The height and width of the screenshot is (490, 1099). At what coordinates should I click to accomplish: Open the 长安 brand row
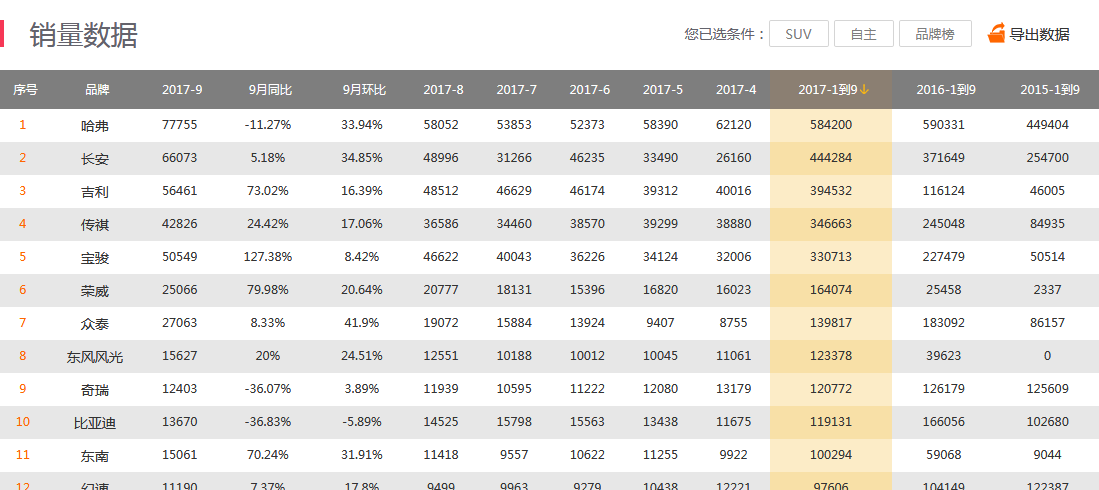tap(550, 158)
